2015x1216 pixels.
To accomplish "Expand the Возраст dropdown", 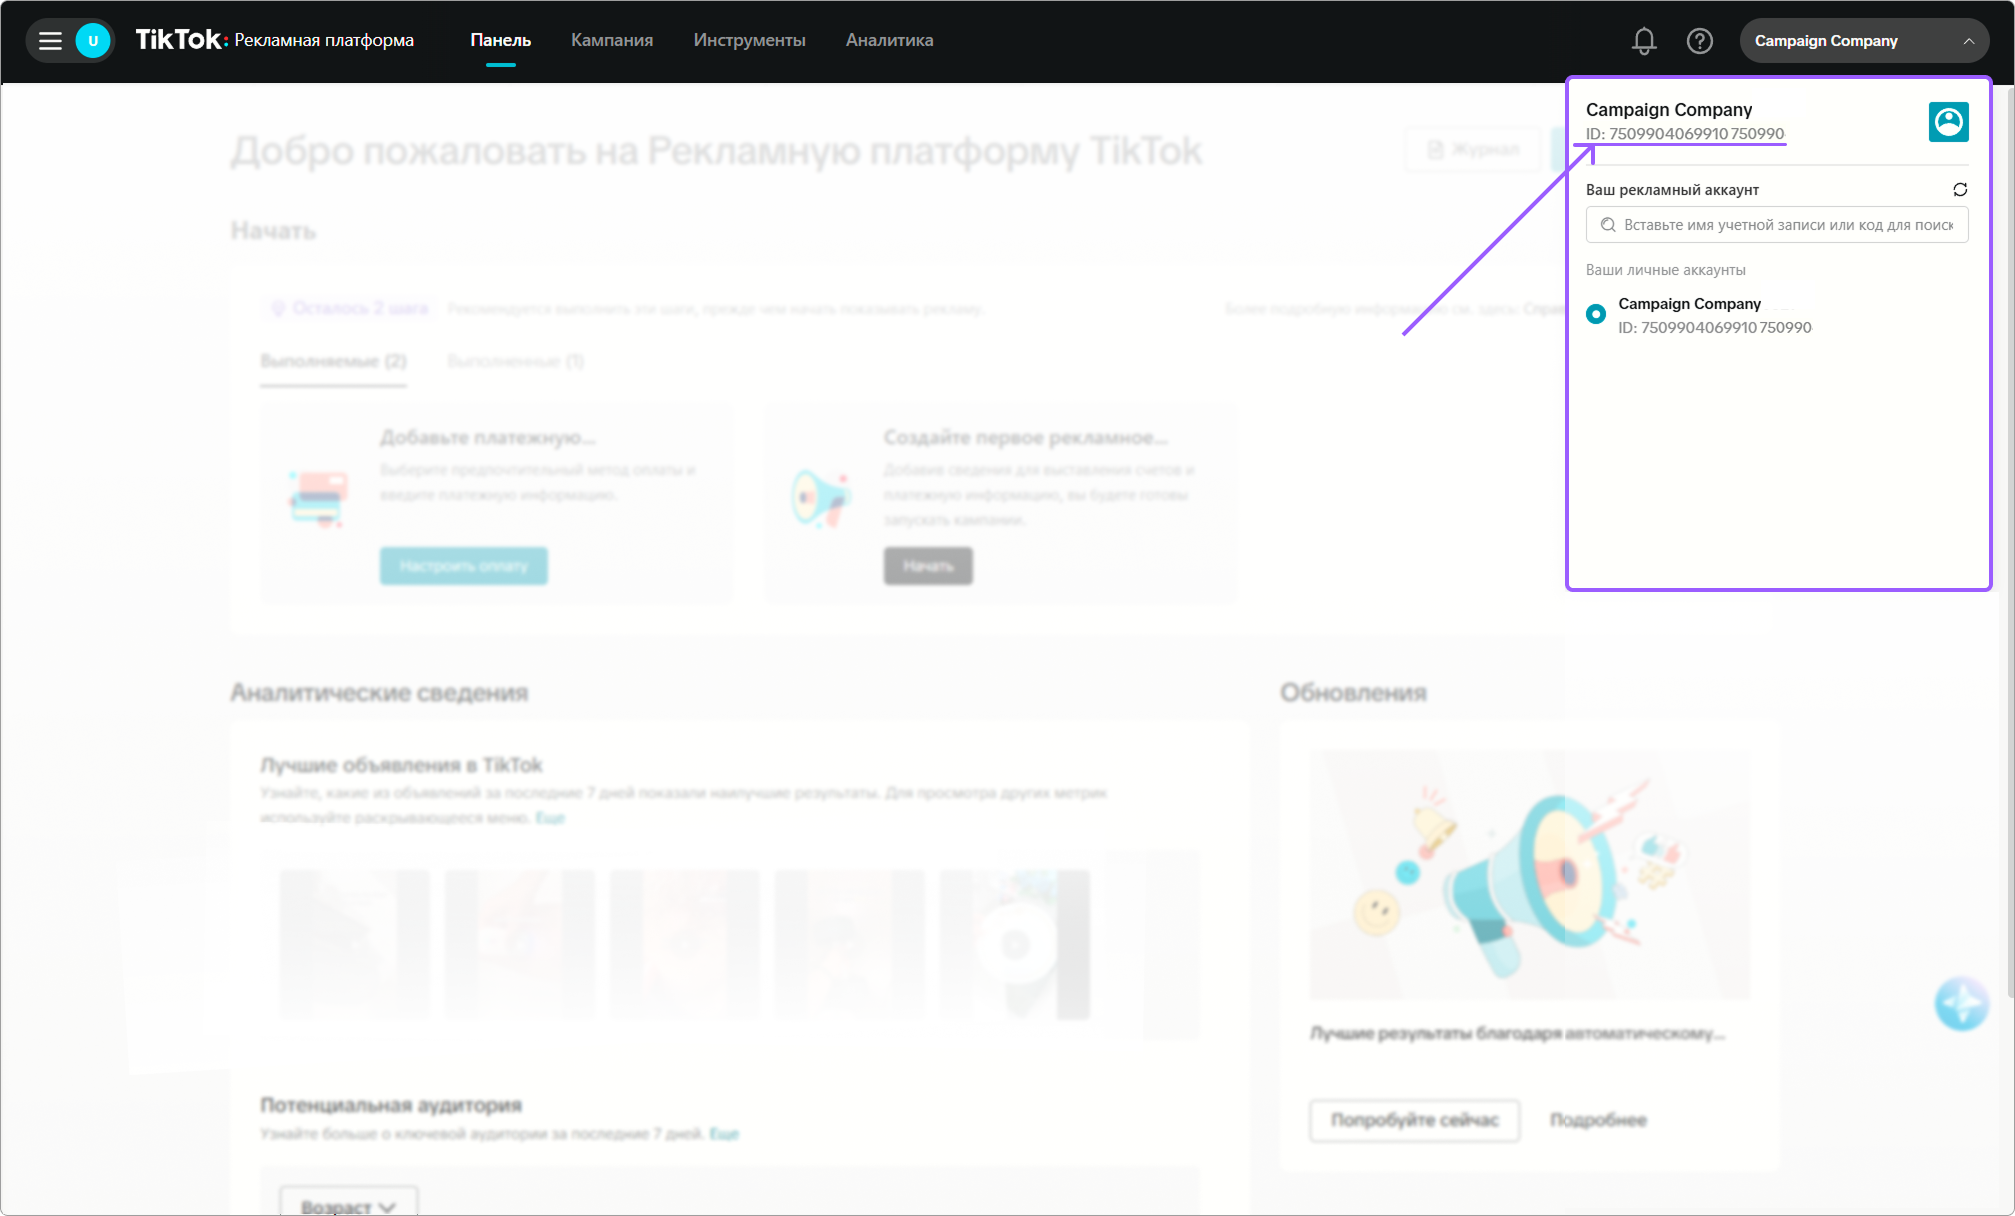I will pos(349,1205).
